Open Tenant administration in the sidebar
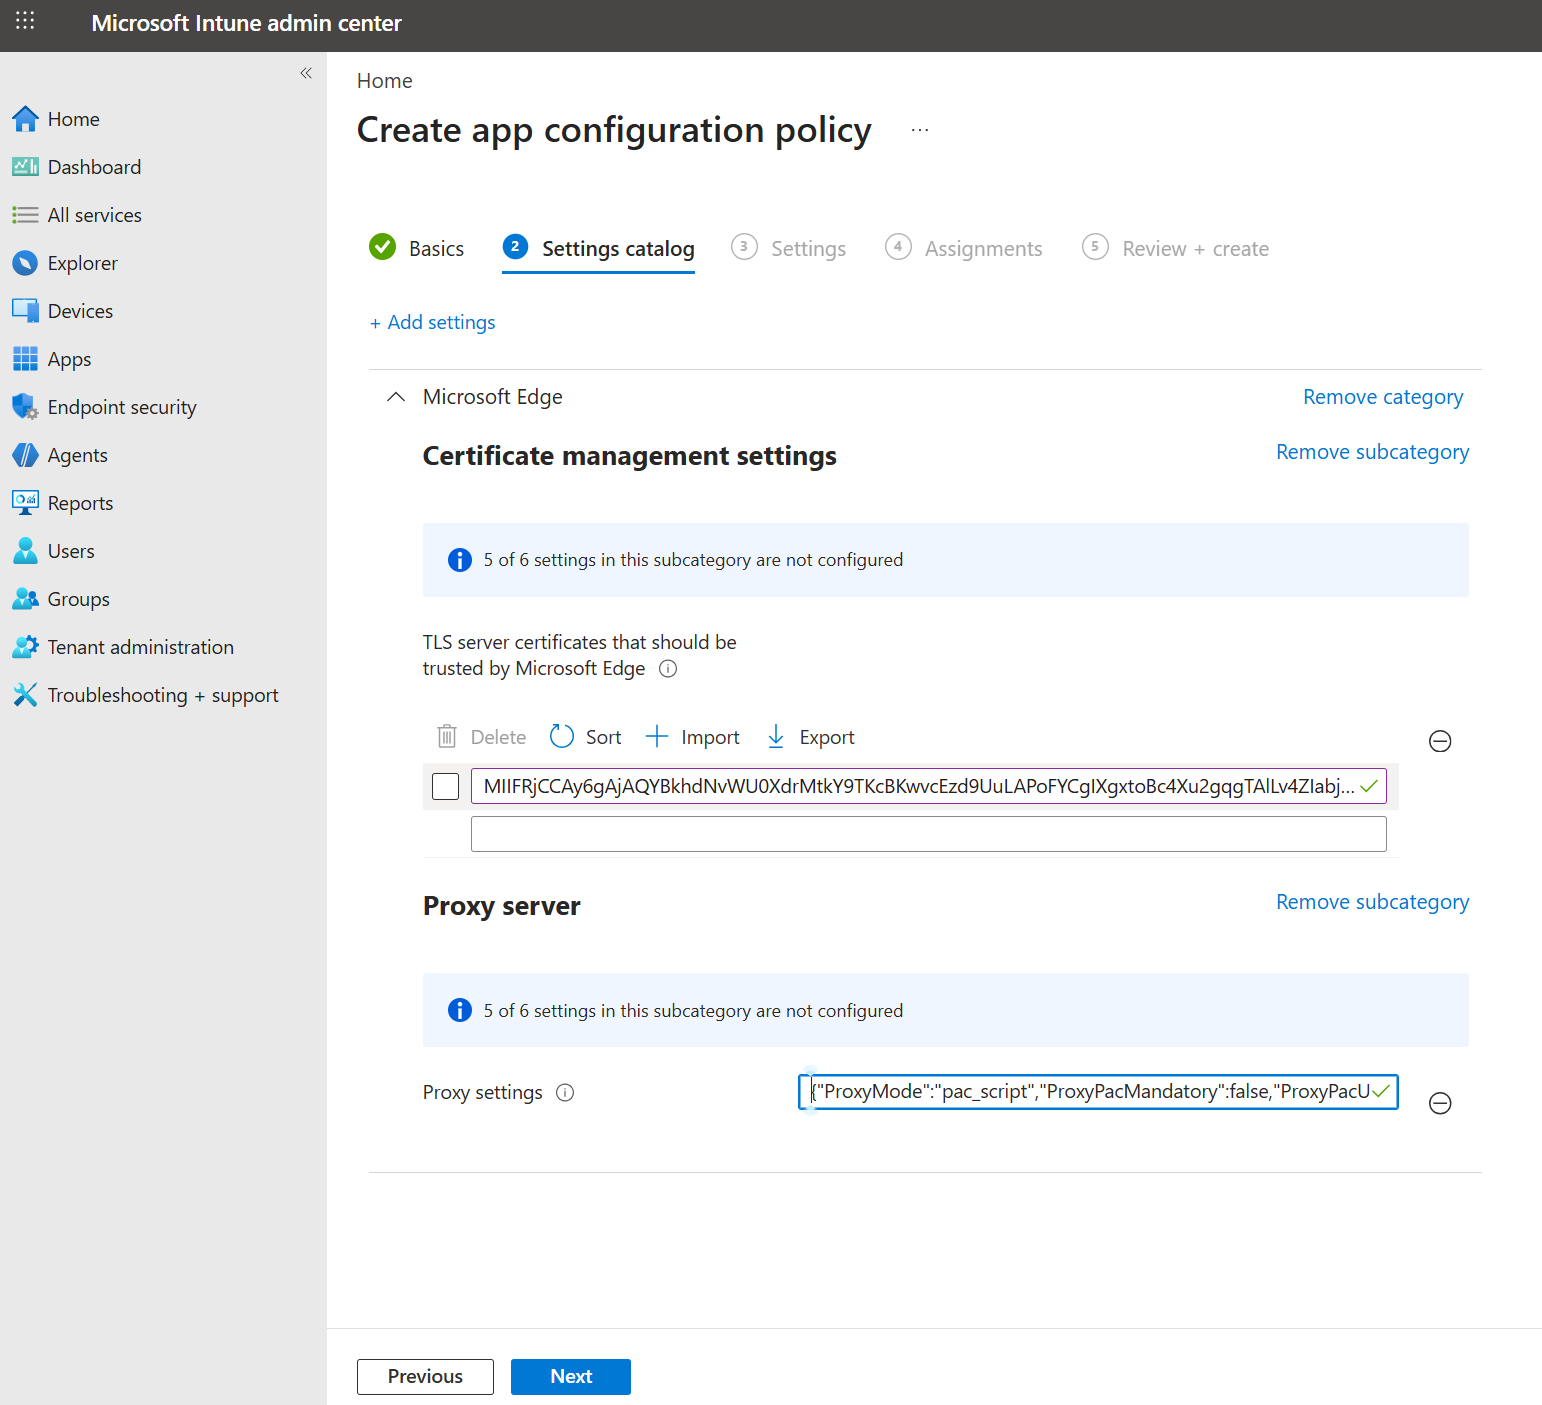1542x1405 pixels. 141,647
